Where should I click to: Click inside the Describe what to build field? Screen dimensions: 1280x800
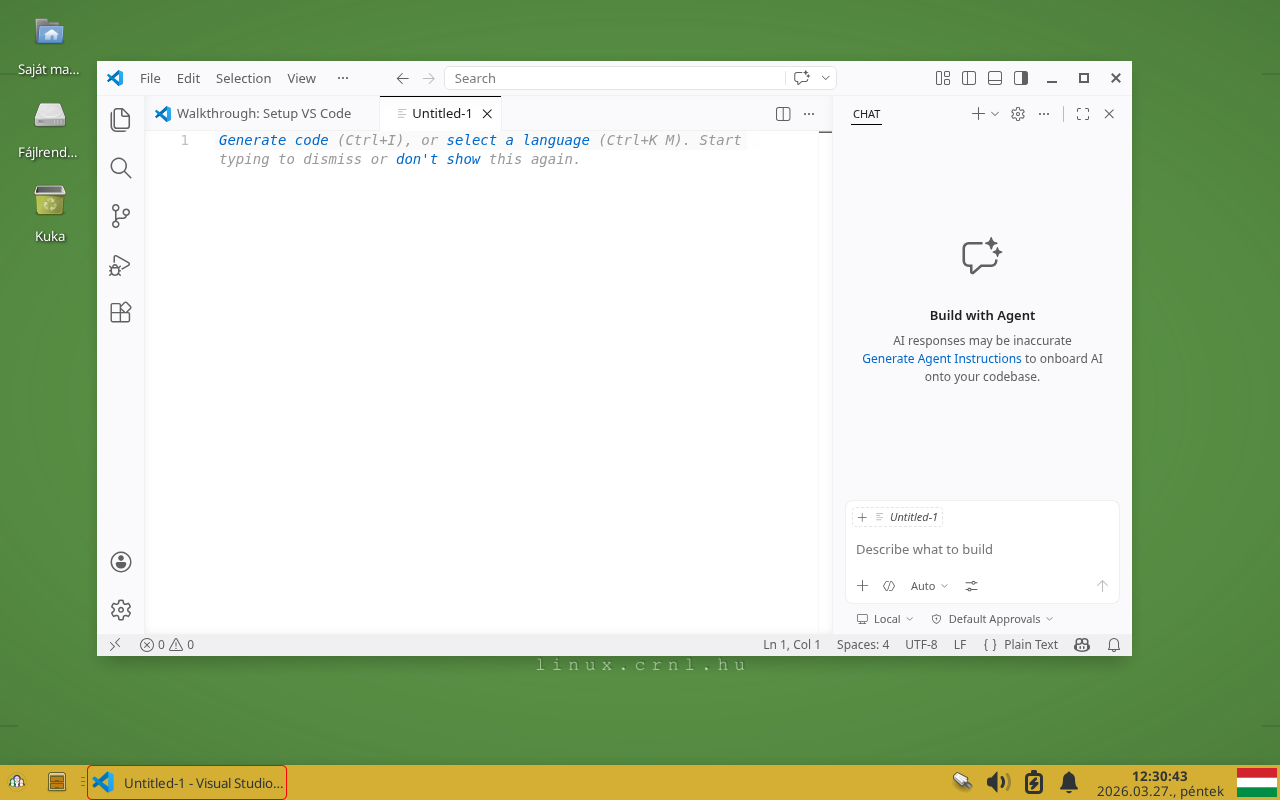(960, 549)
